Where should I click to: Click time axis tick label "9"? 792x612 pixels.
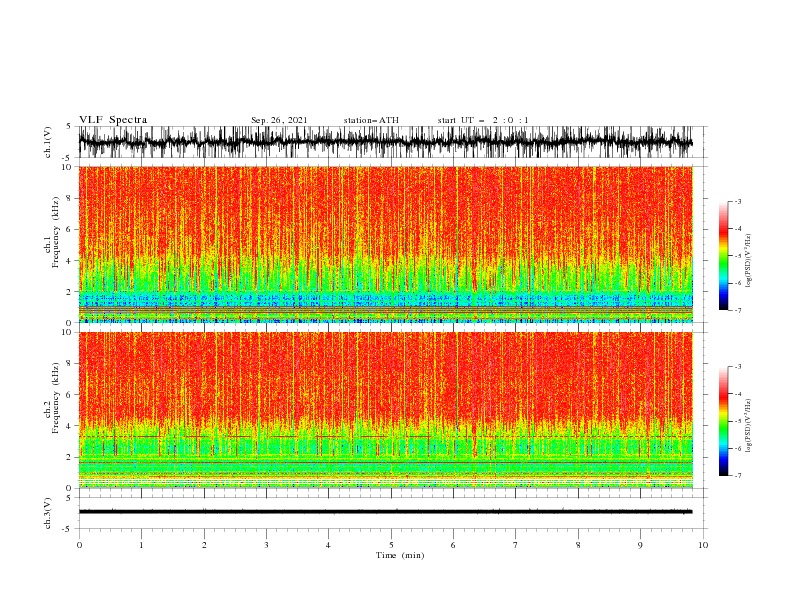tap(640, 545)
